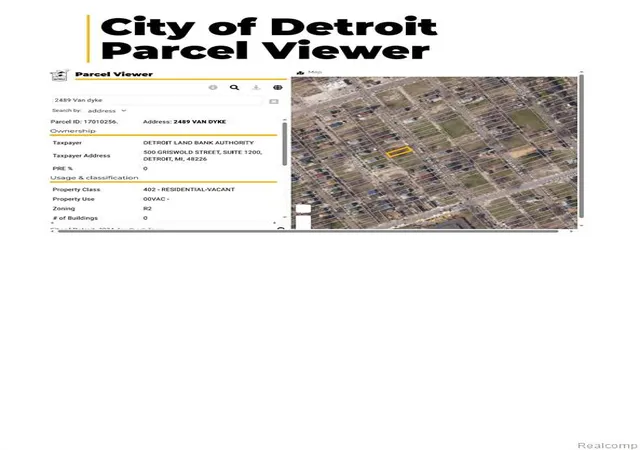Click 'DETROIT LAND BANK AUTHORITY' taxpayer value
The width and height of the screenshot is (640, 450).
click(198, 143)
